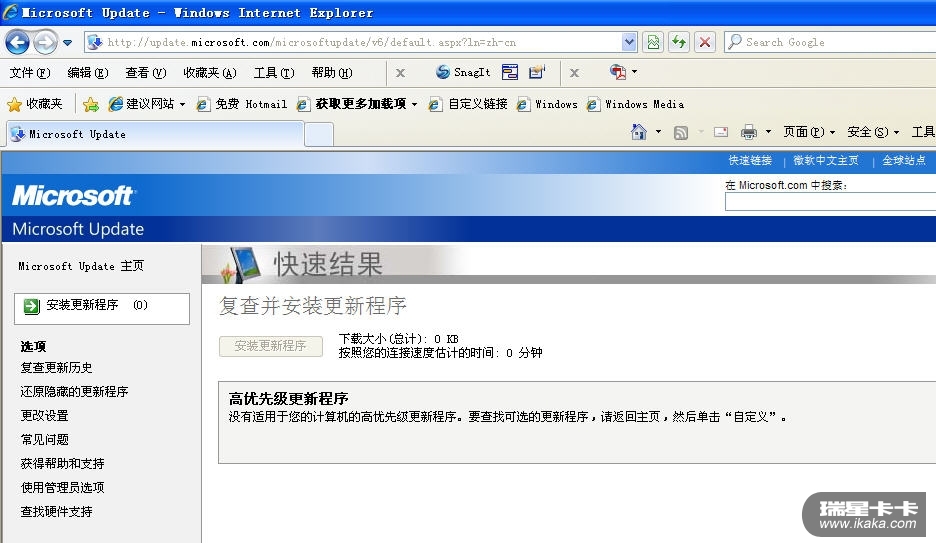
Task: Click the browser Forward arrow button
Action: coord(45,42)
